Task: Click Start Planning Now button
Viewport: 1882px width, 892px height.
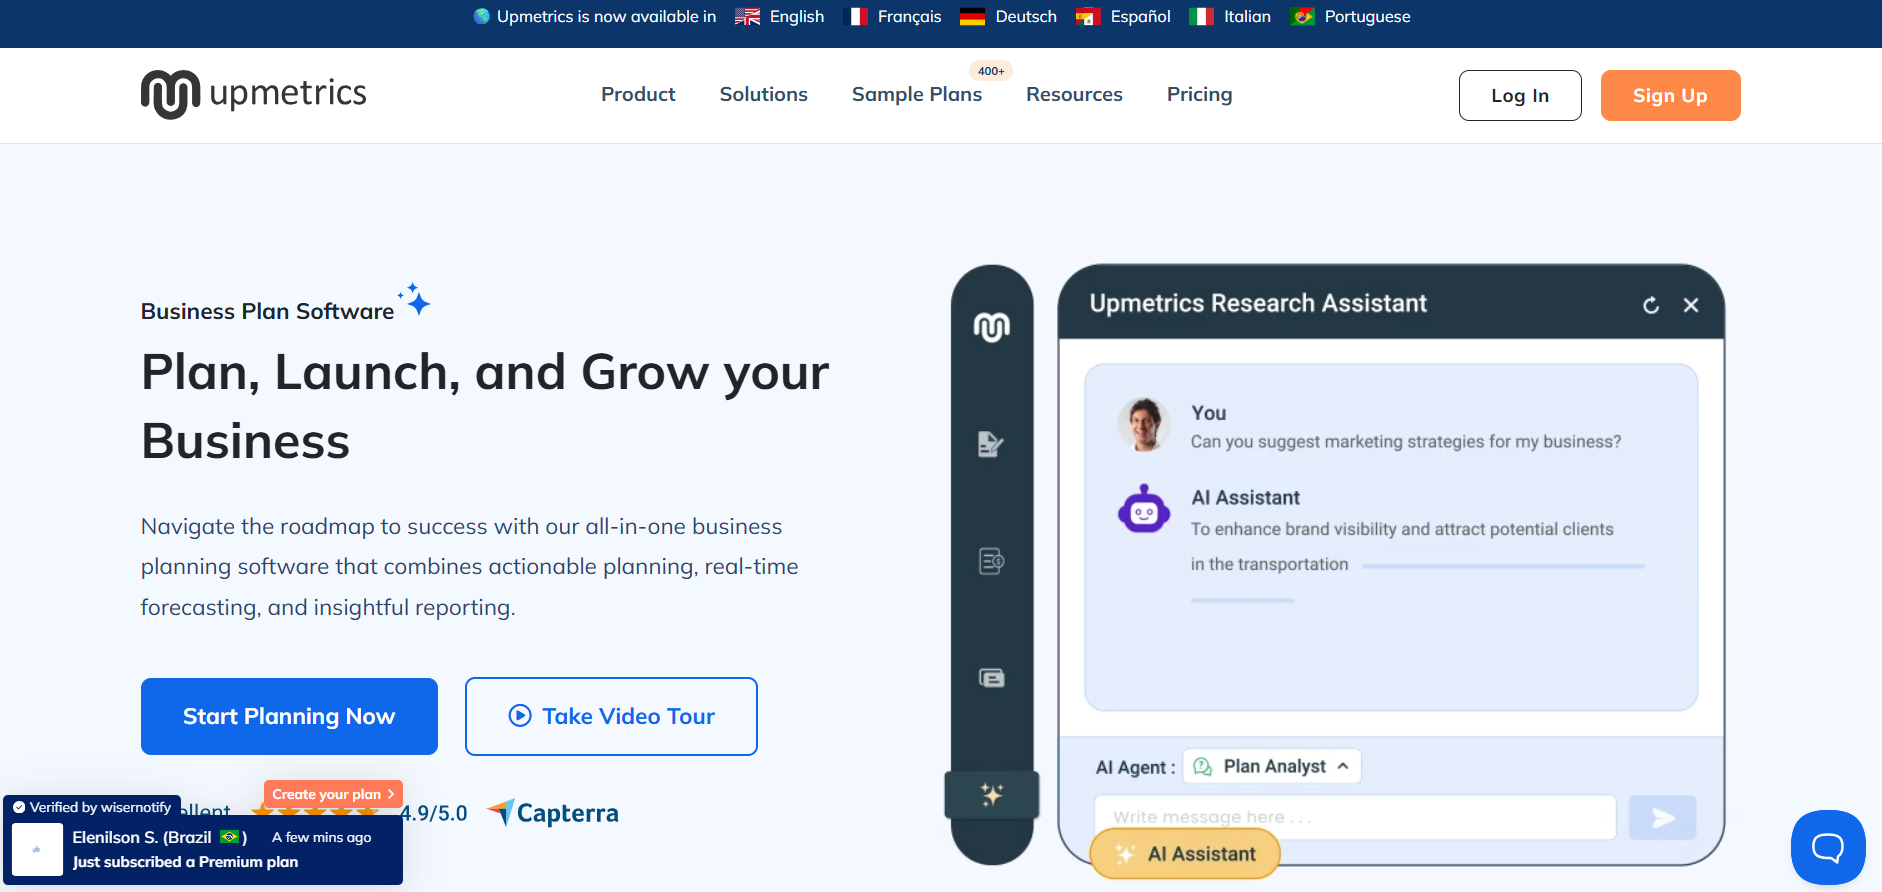Action: (289, 716)
